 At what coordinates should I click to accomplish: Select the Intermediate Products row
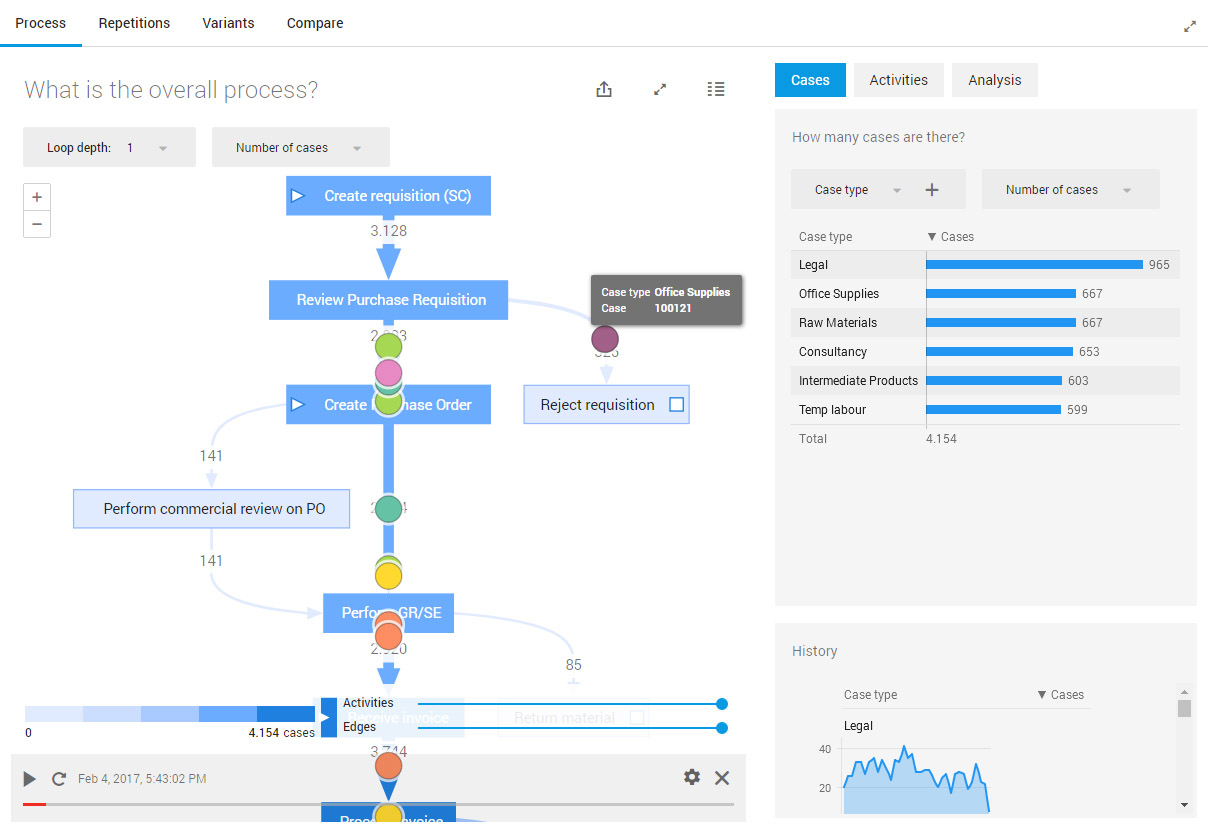985,381
